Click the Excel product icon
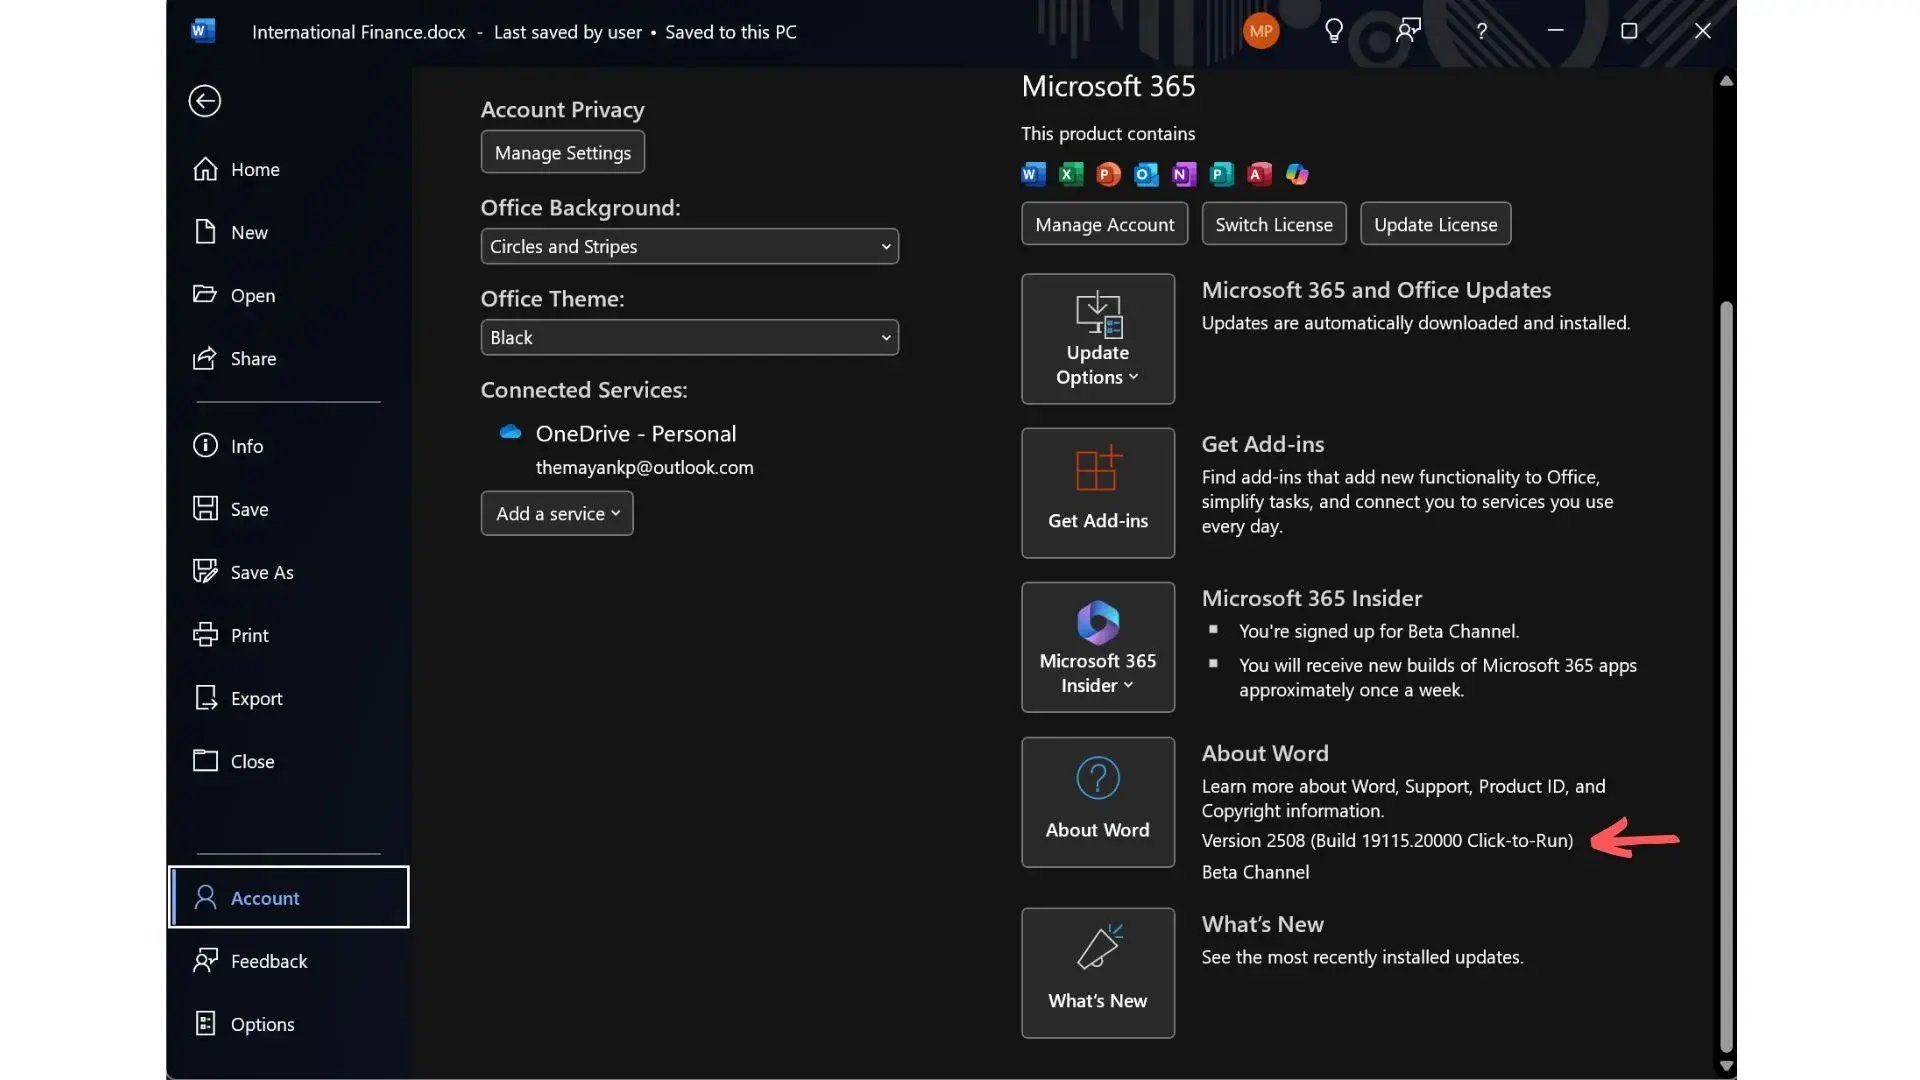The image size is (1920, 1080). (x=1070, y=174)
